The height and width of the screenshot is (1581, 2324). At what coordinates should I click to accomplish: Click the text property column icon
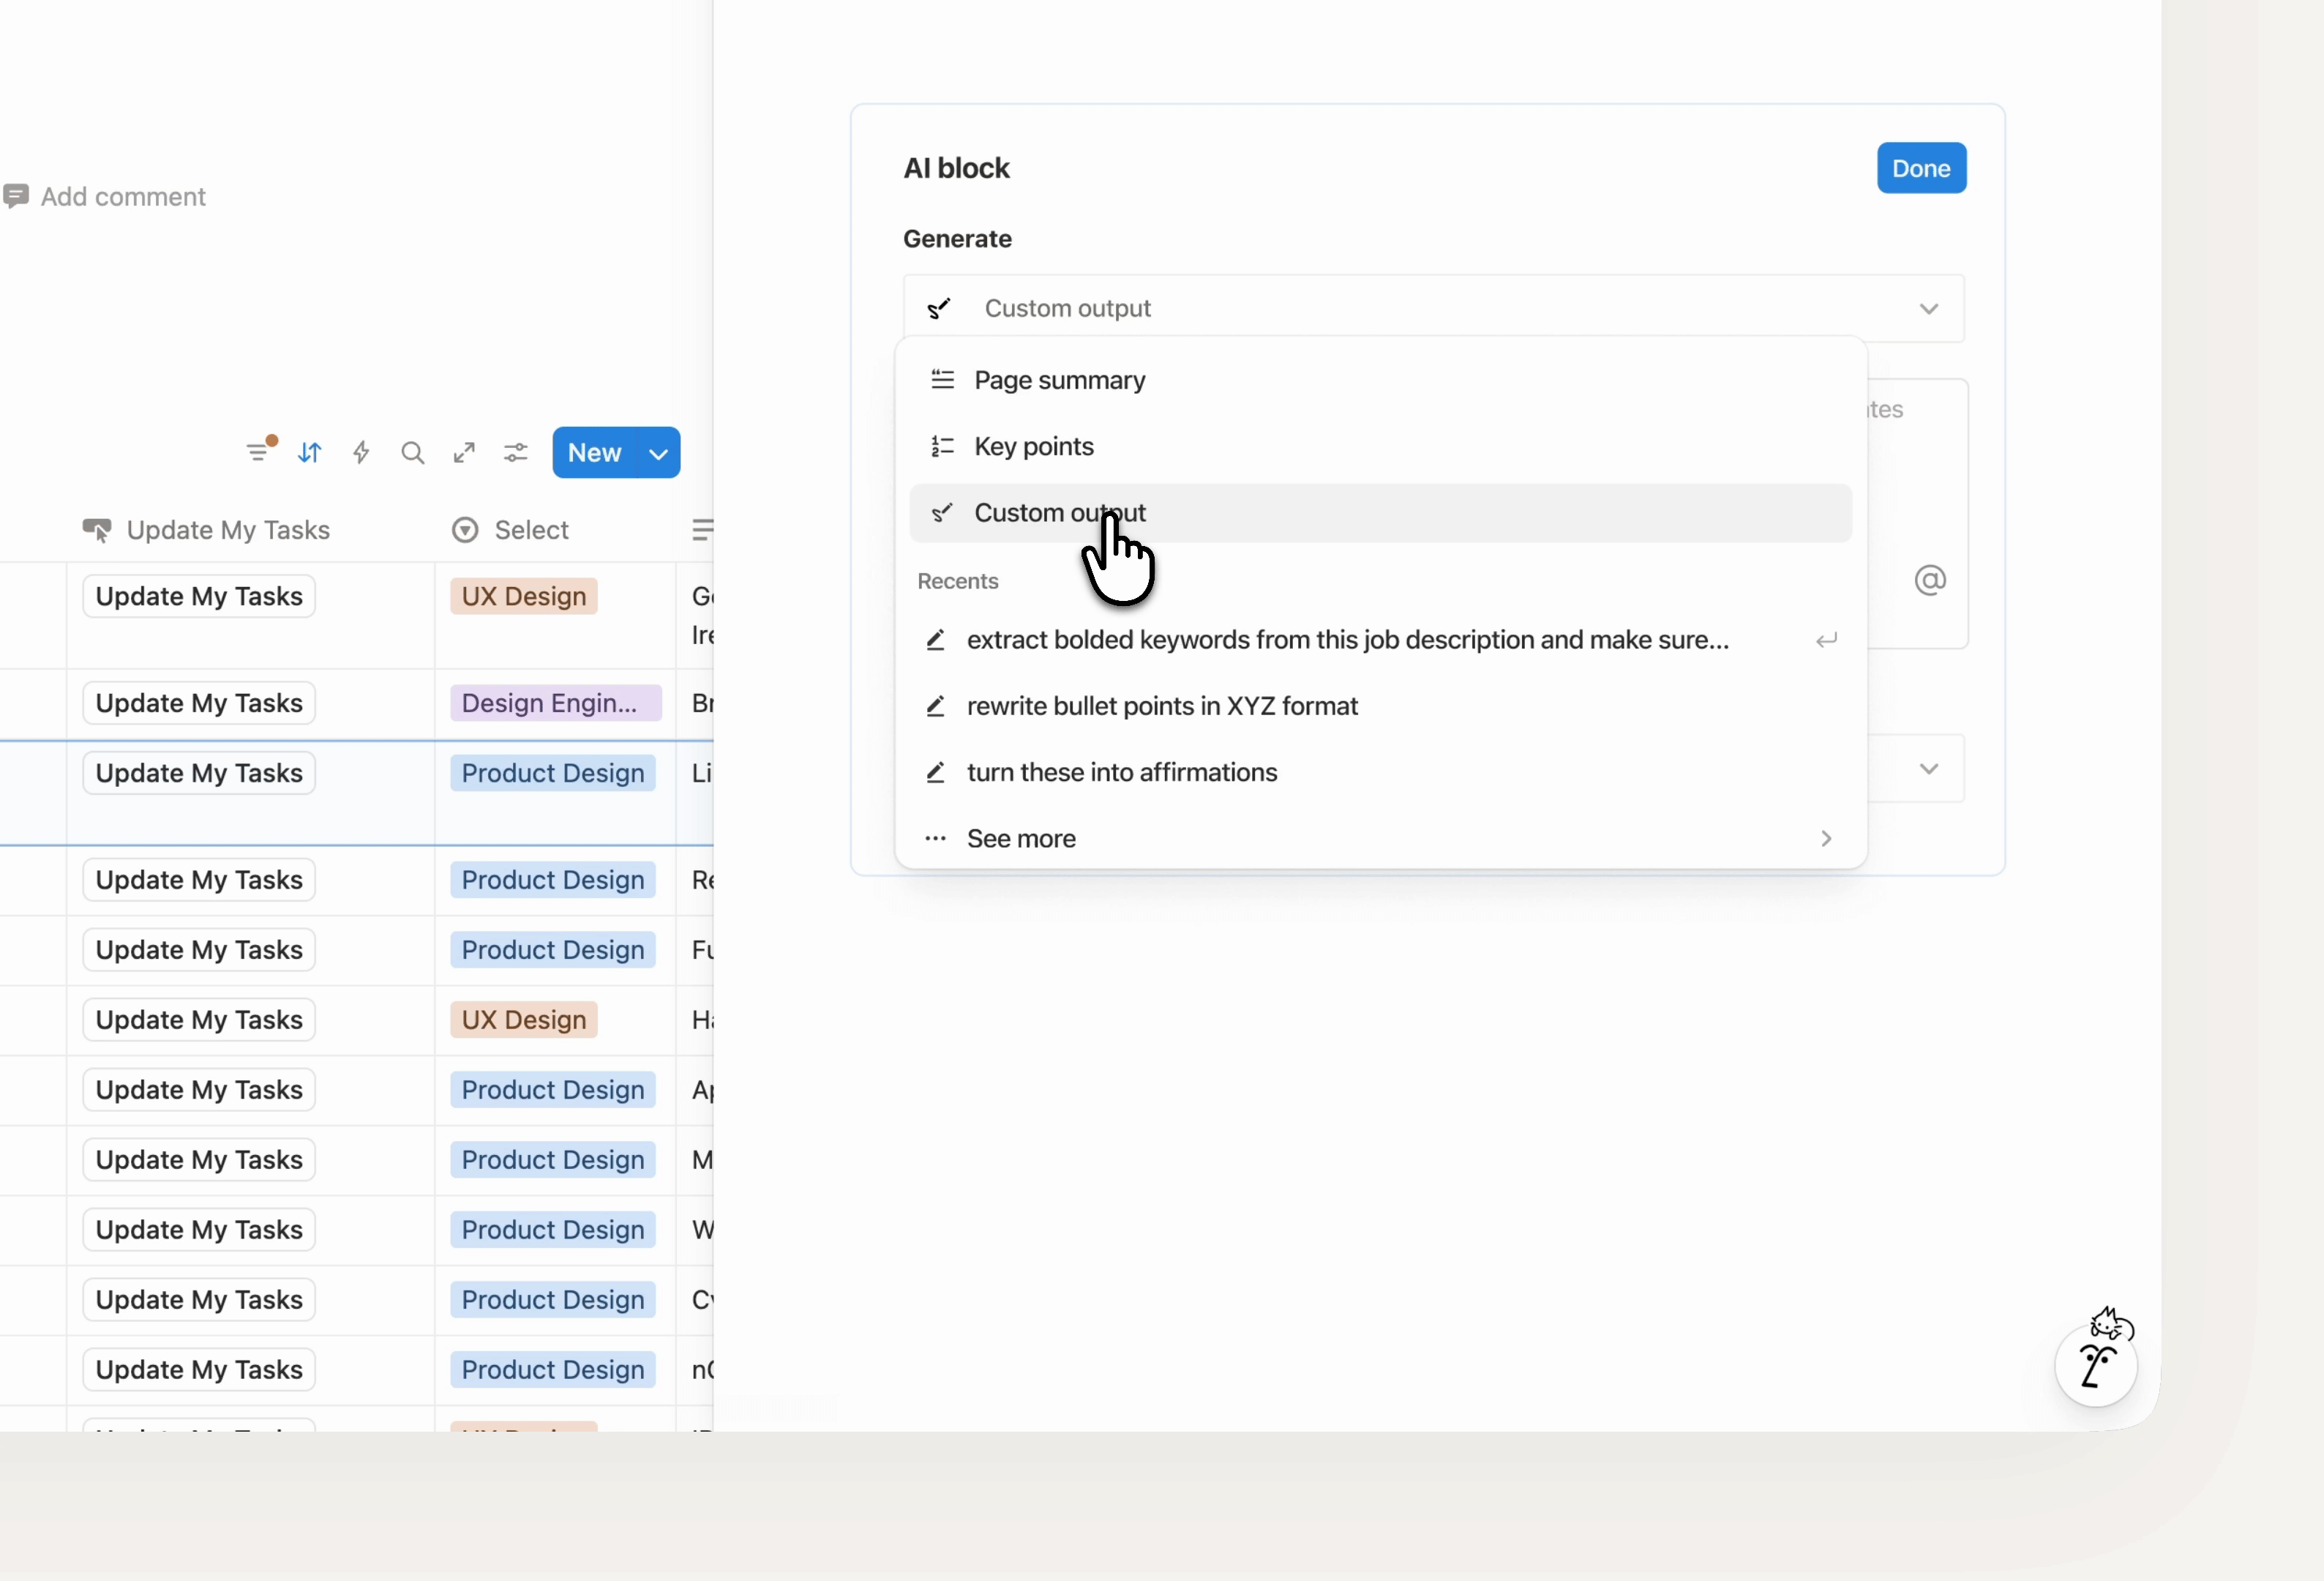[x=702, y=529]
